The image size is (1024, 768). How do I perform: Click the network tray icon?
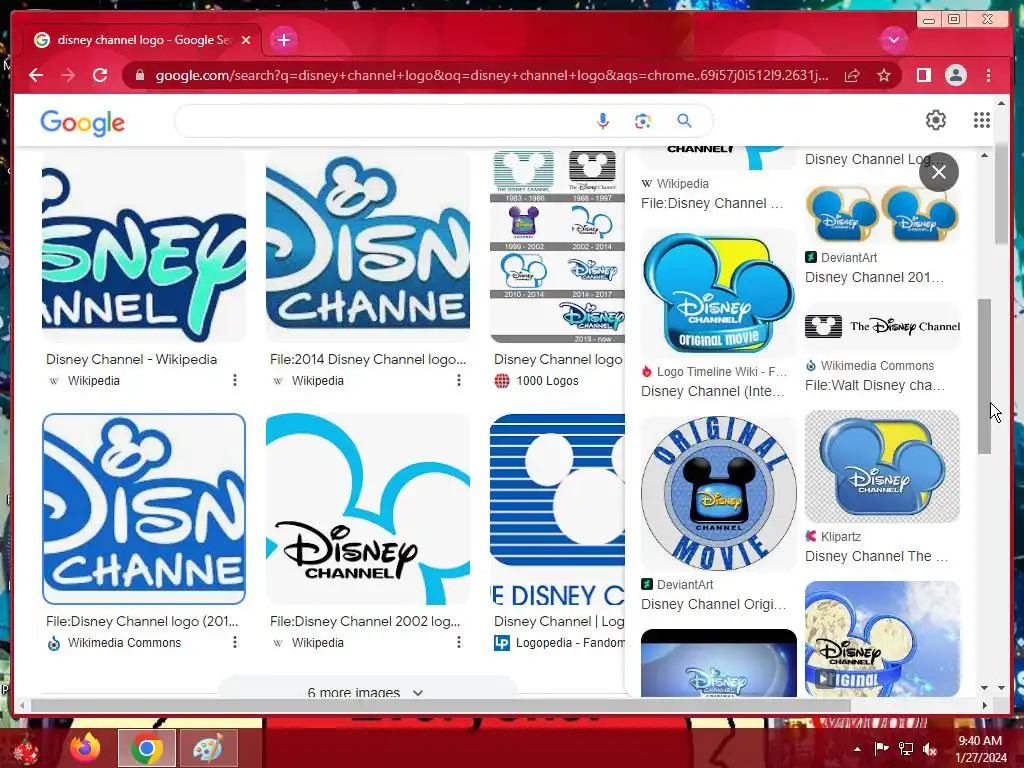(x=906, y=749)
